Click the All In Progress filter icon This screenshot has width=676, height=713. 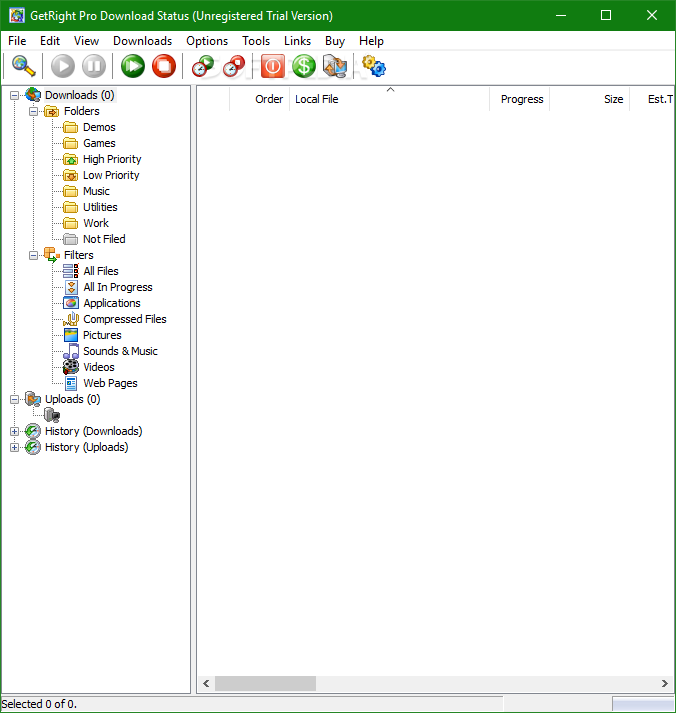[71, 287]
